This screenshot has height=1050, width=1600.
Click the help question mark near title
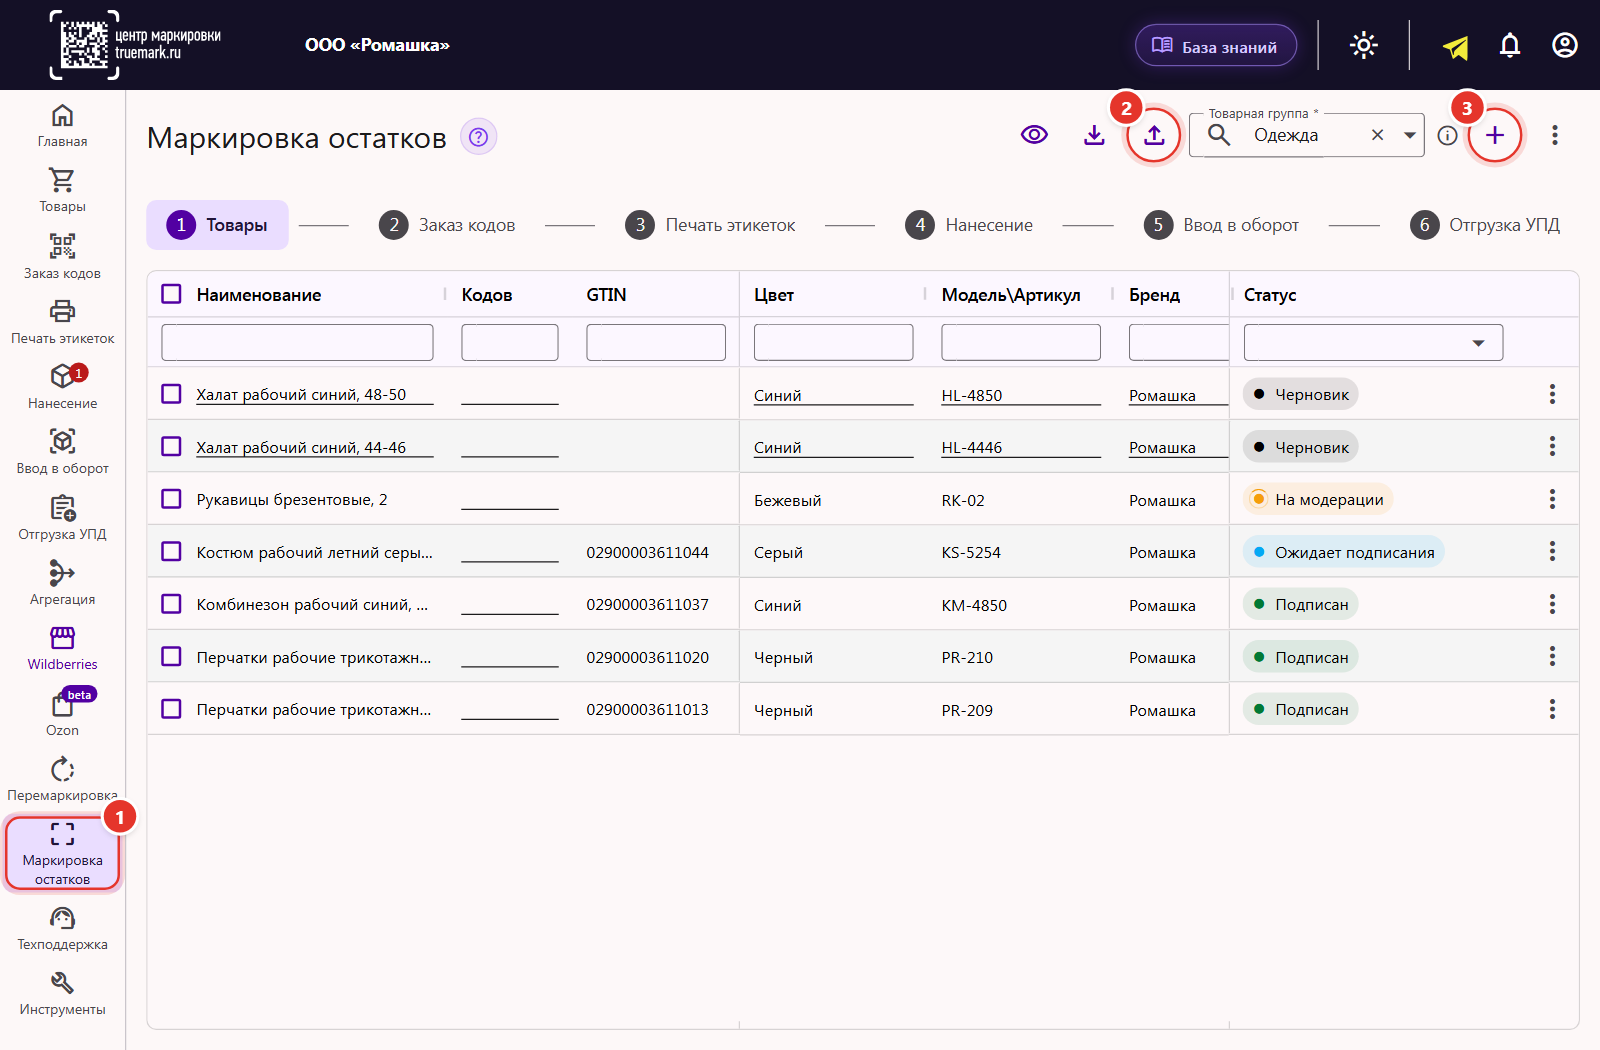pyautogui.click(x=479, y=137)
